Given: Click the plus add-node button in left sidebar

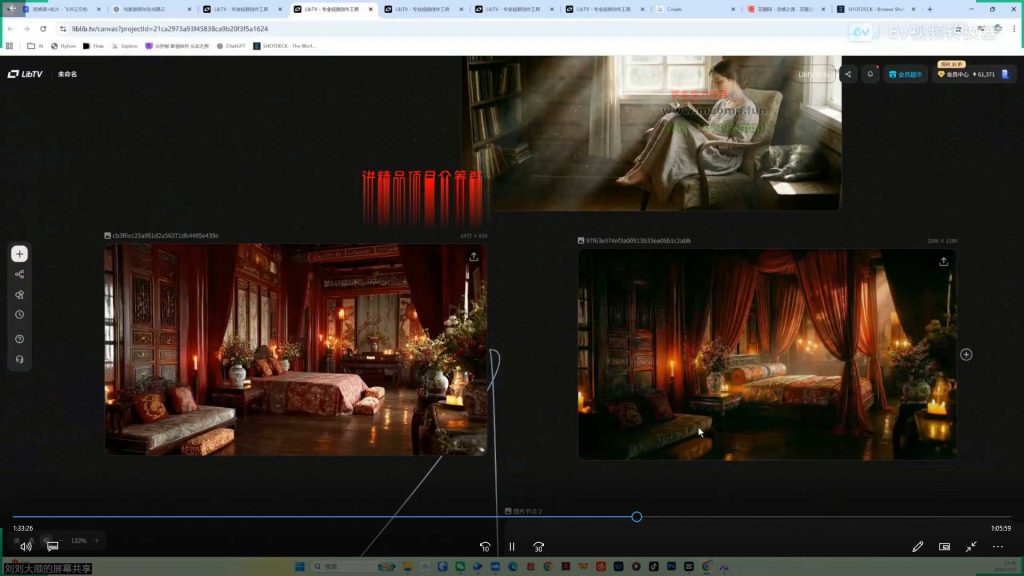Looking at the screenshot, I should point(19,254).
